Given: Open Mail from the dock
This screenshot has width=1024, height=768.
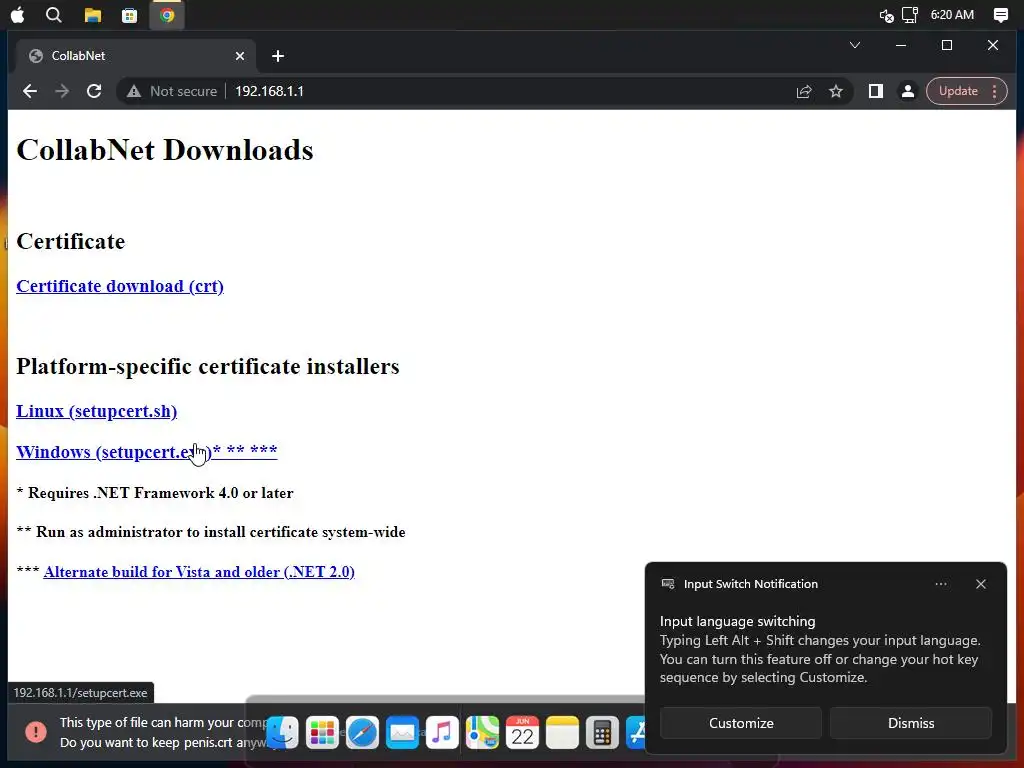Looking at the screenshot, I should 402,732.
